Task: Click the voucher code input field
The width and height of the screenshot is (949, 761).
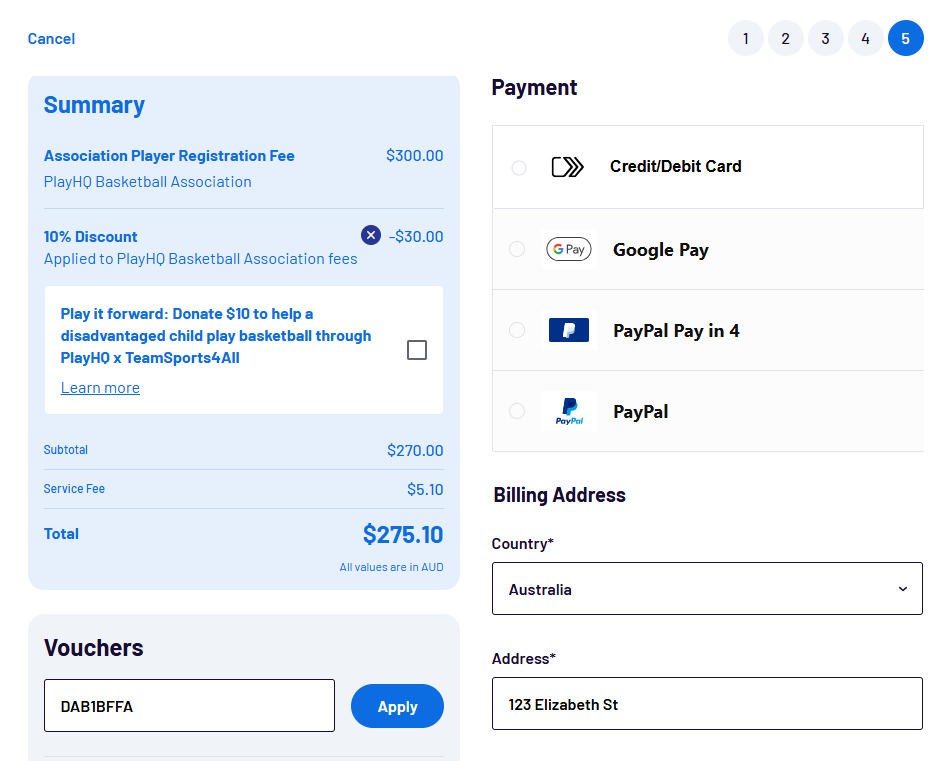Action: pos(189,706)
